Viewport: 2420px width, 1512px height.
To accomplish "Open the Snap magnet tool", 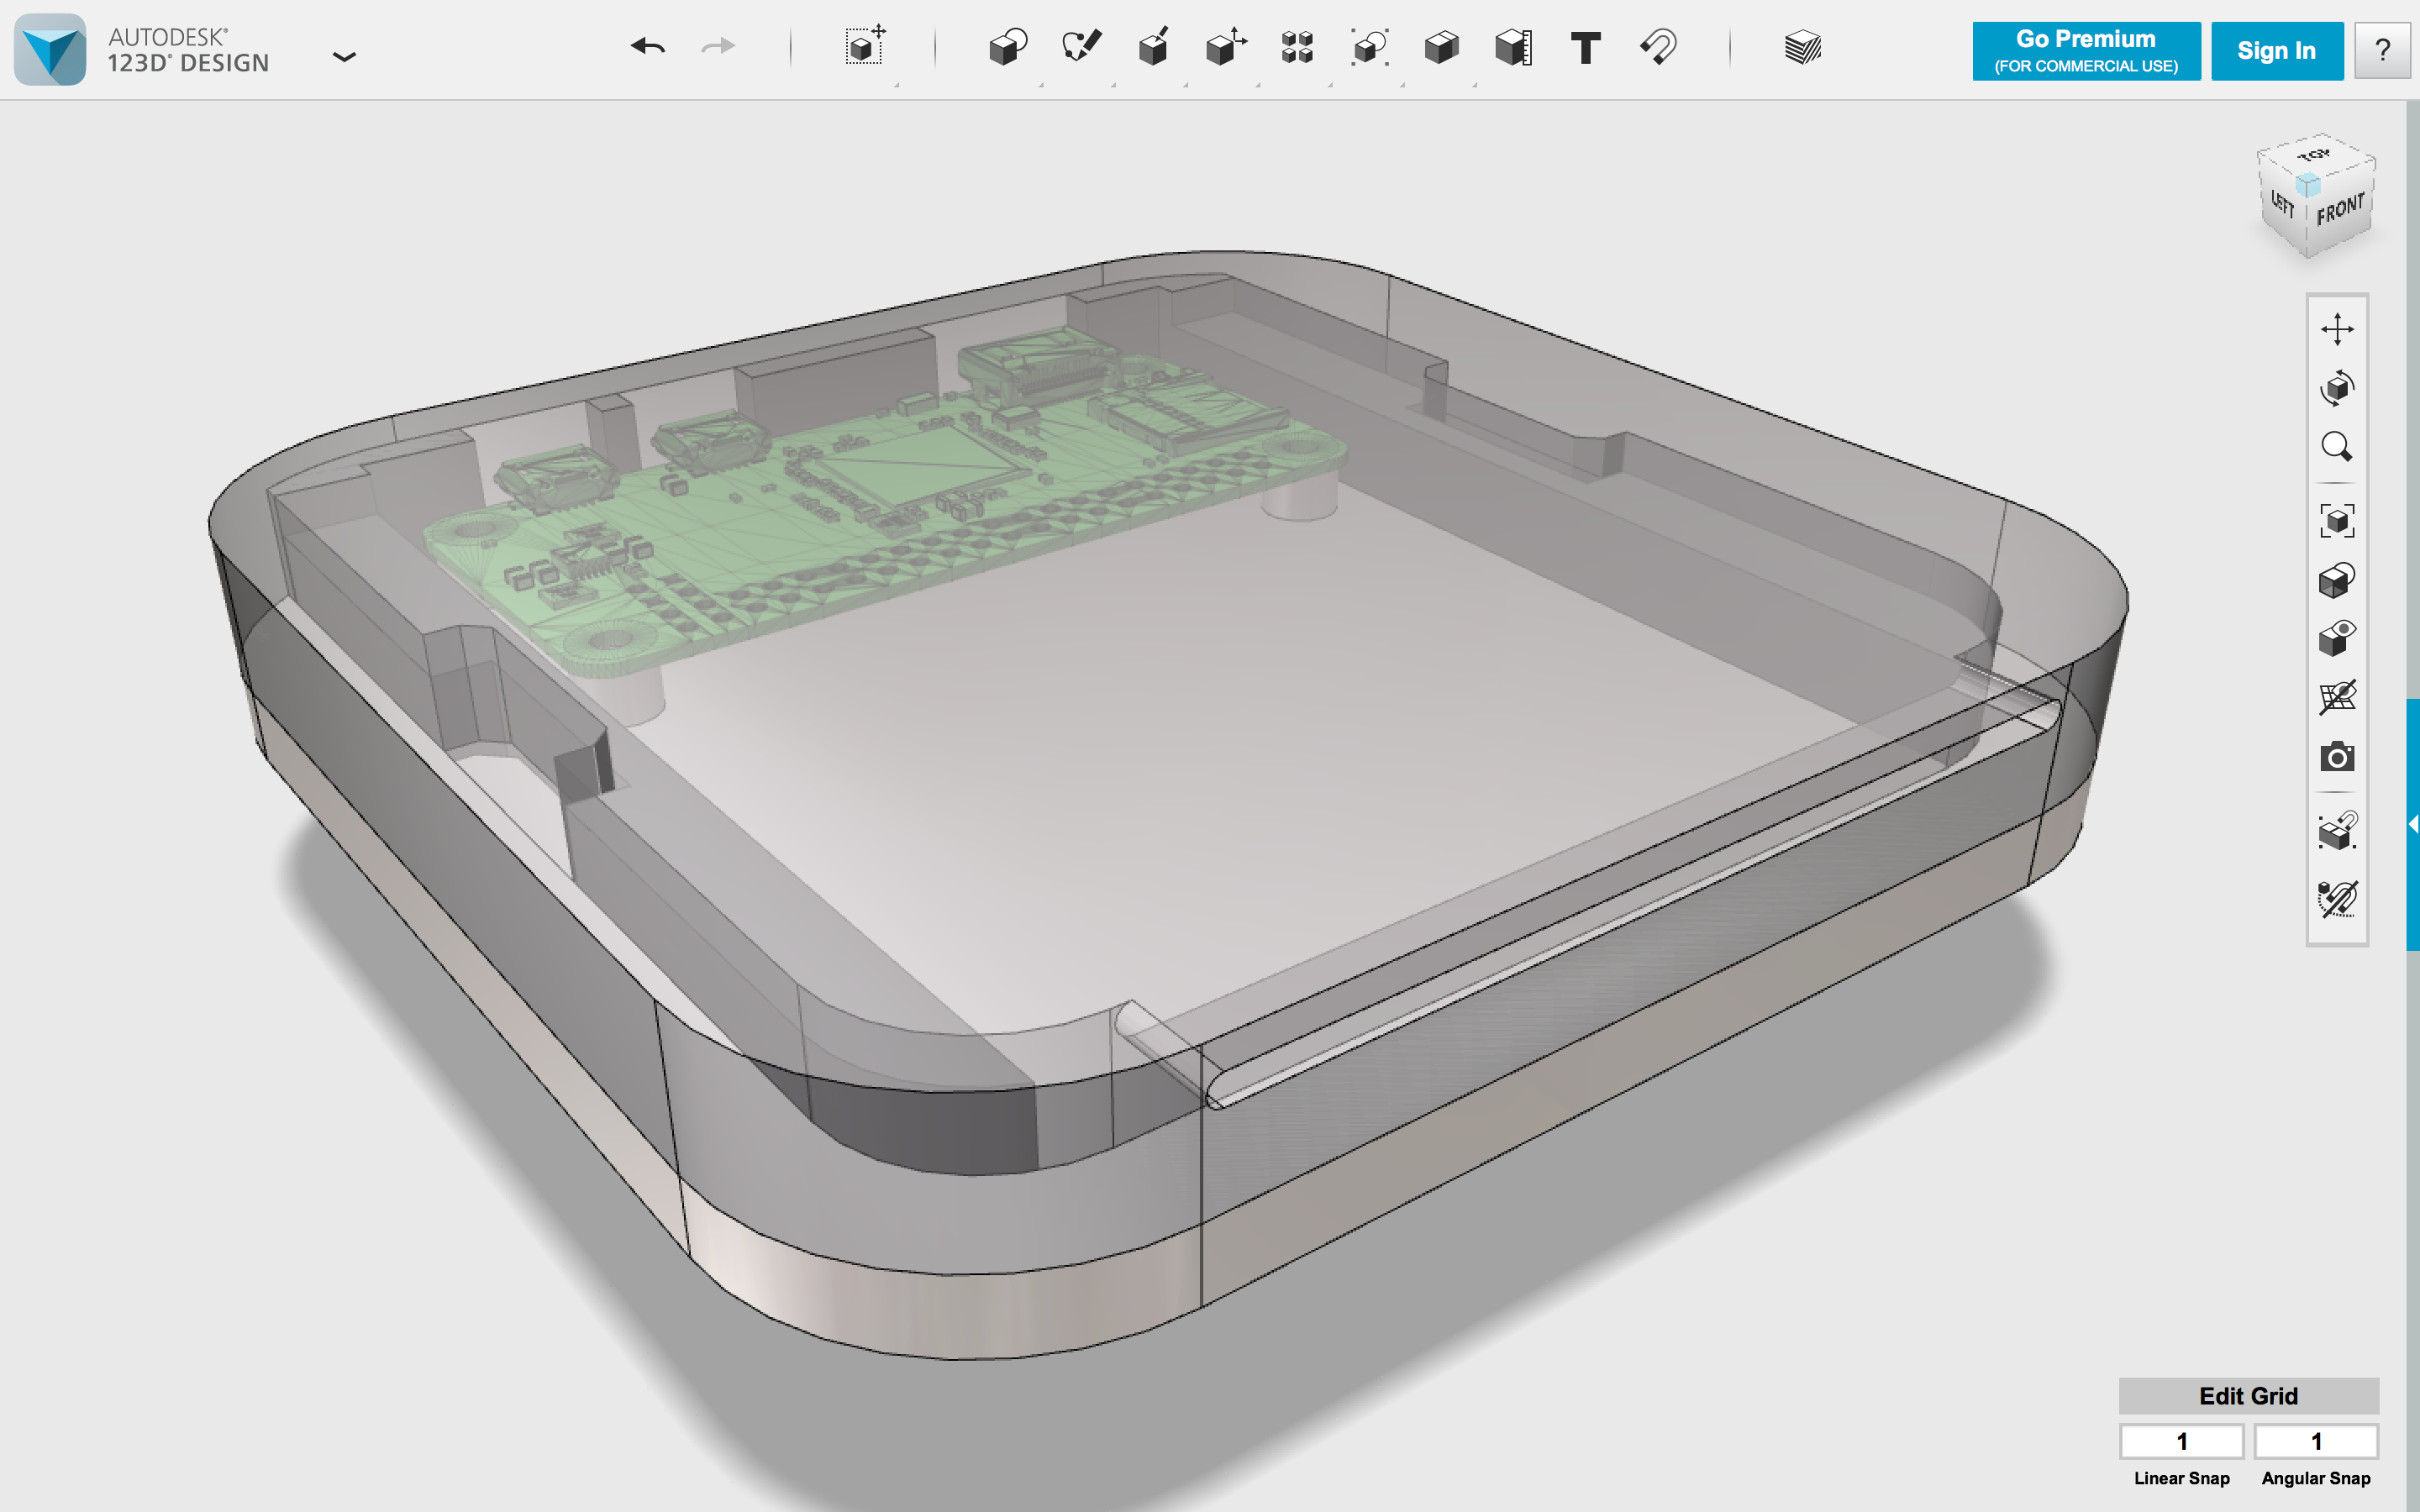I will pyautogui.click(x=1658, y=47).
